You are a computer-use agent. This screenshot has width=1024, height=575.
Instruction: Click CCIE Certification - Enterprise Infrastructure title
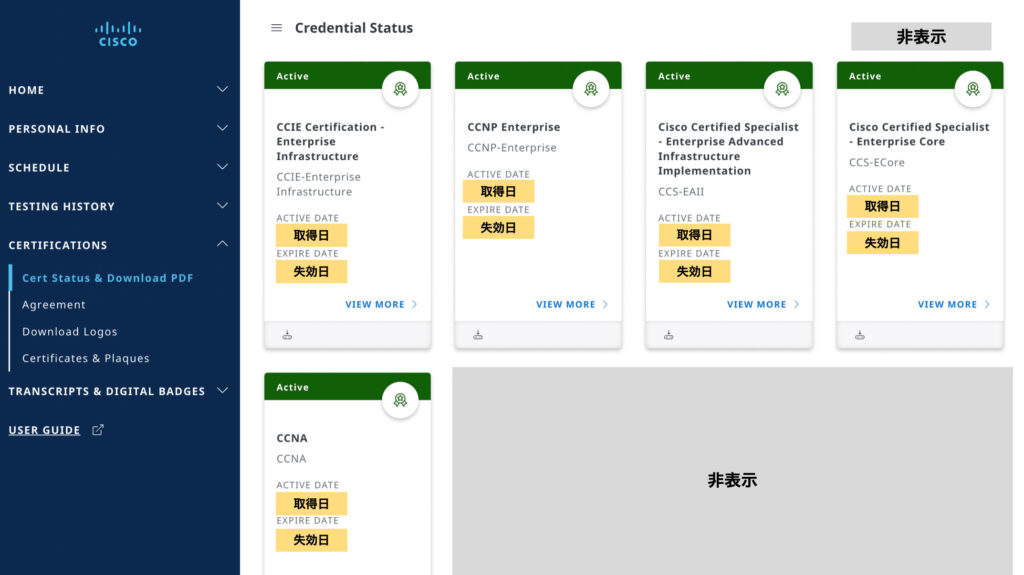pyautogui.click(x=330, y=142)
